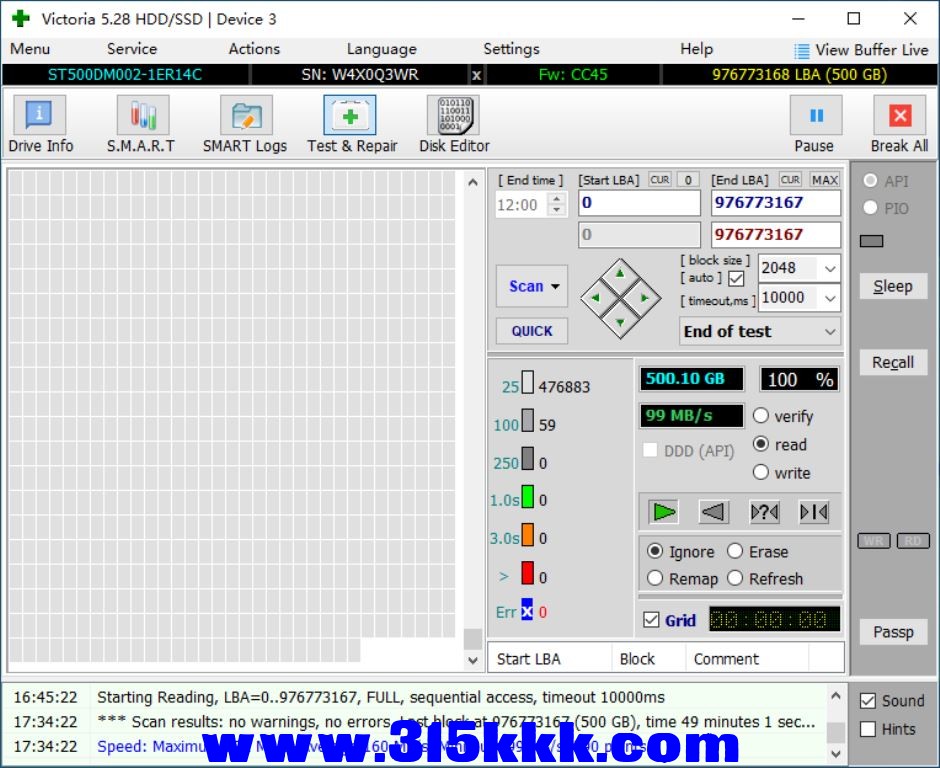Open the Actions menu

pyautogui.click(x=254, y=49)
